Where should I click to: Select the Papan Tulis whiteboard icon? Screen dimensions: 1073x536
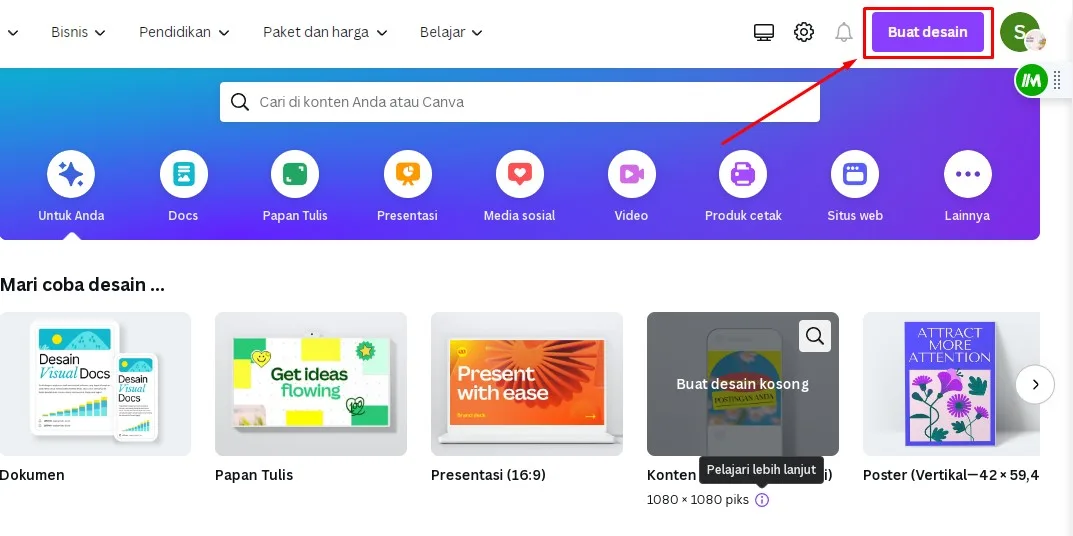pos(295,174)
